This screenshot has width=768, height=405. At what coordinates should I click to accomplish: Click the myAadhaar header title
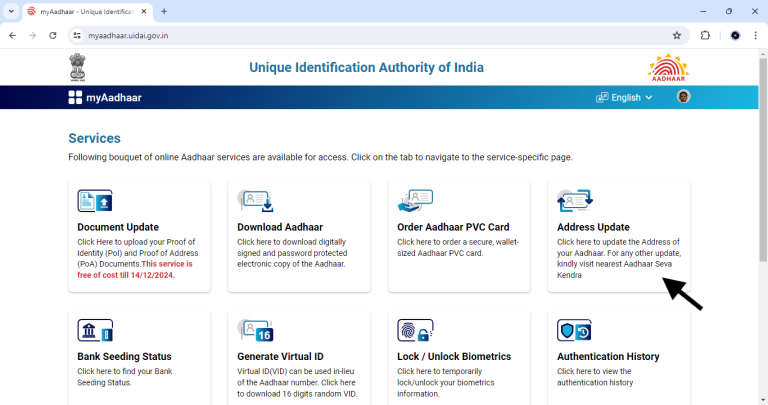tap(114, 97)
